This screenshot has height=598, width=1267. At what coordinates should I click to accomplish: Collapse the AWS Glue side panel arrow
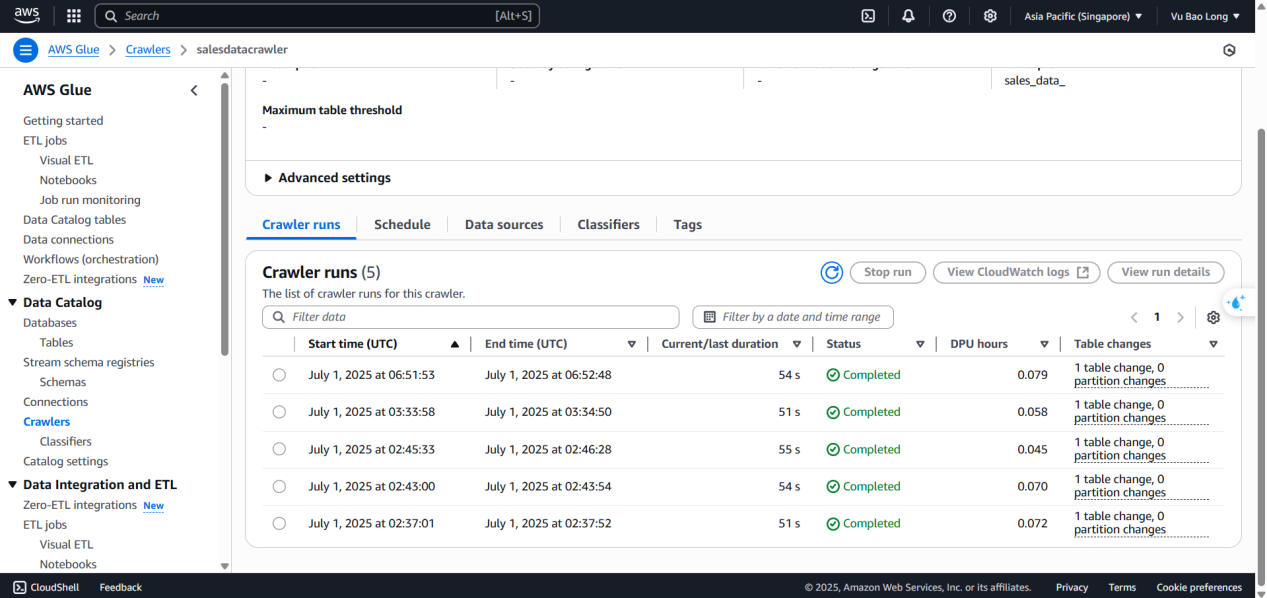[194, 90]
